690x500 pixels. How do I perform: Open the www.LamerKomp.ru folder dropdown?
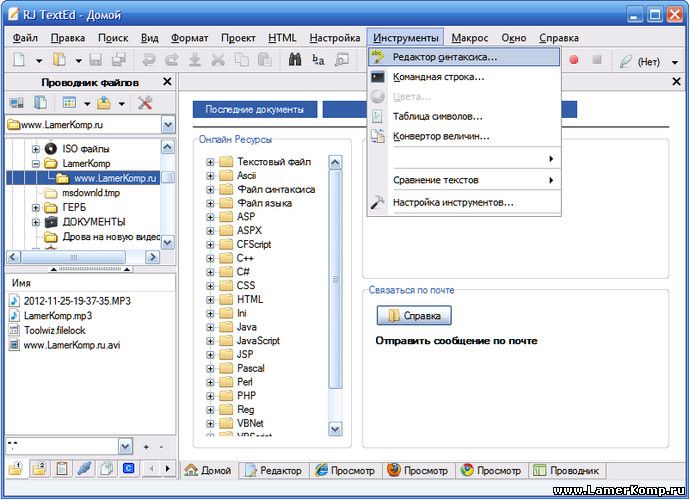pos(167,126)
